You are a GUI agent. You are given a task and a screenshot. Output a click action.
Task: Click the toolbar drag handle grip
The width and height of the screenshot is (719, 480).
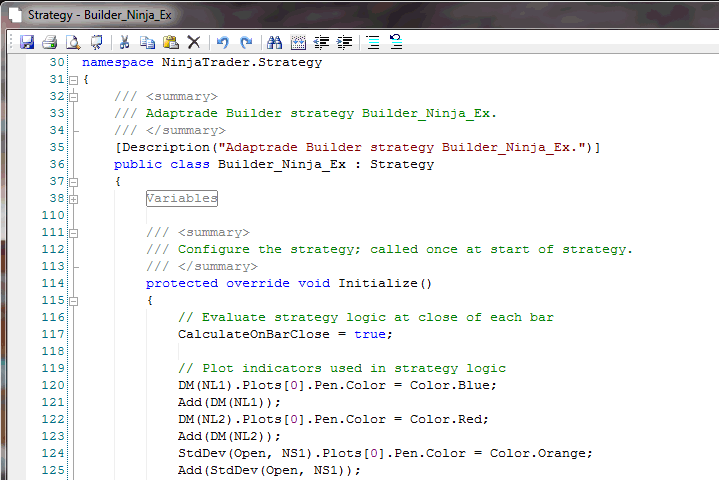(12, 42)
